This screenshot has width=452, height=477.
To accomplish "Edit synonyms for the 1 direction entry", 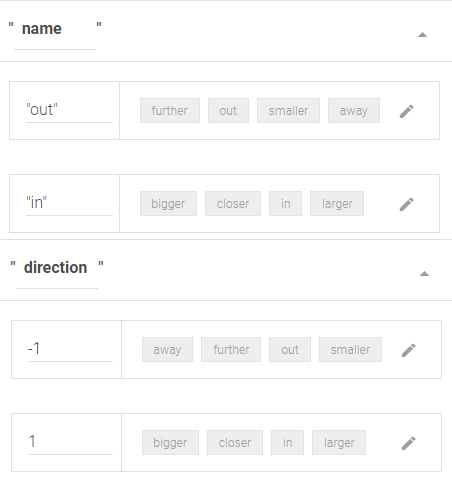I will click(409, 443).
